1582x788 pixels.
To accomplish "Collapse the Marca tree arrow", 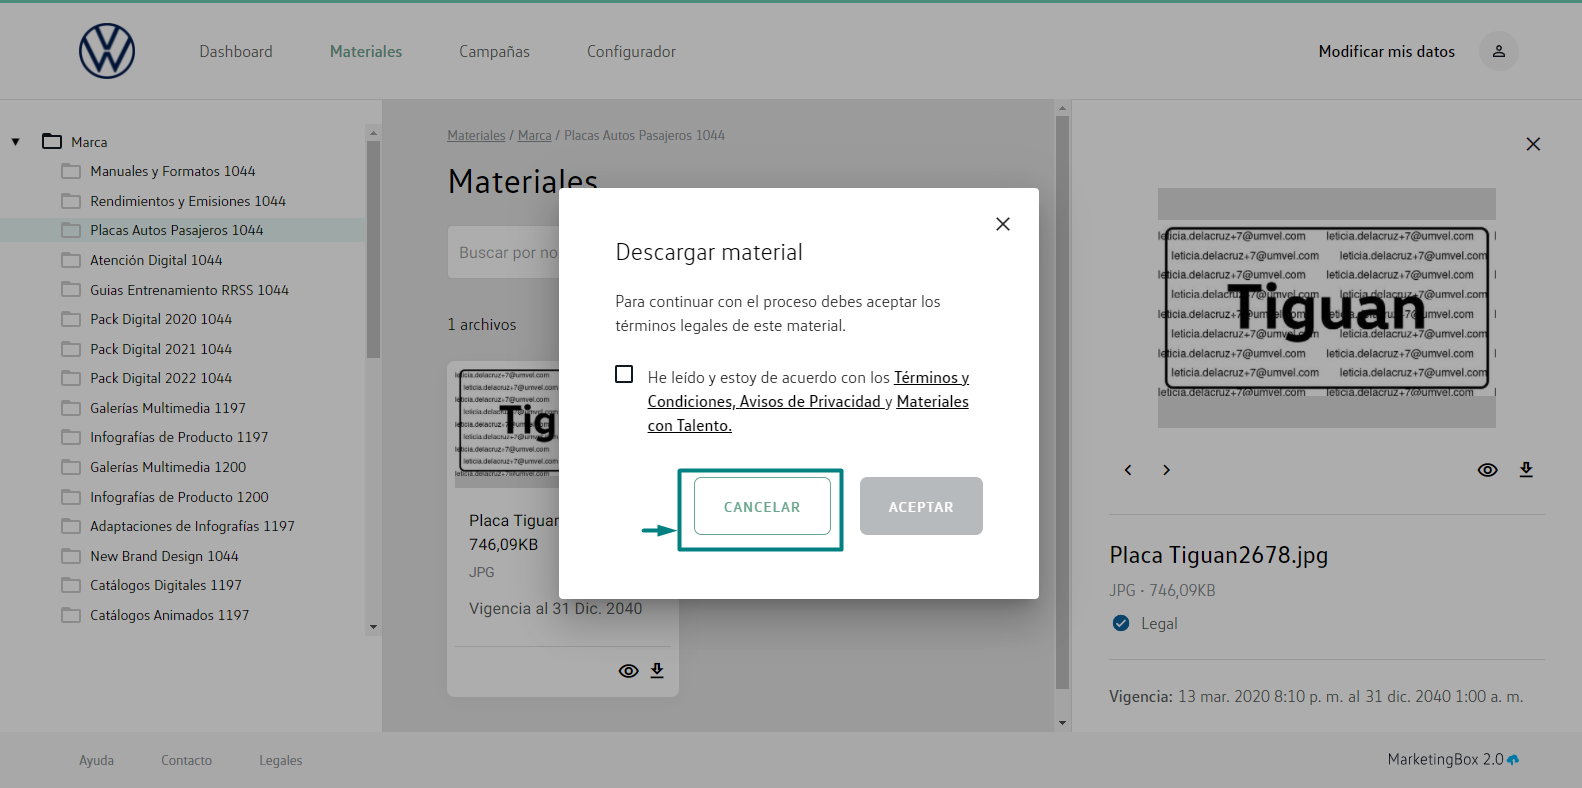I will point(15,142).
